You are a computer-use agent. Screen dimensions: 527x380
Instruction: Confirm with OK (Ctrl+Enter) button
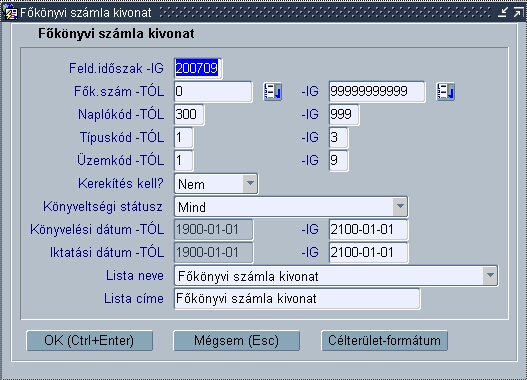(x=89, y=341)
